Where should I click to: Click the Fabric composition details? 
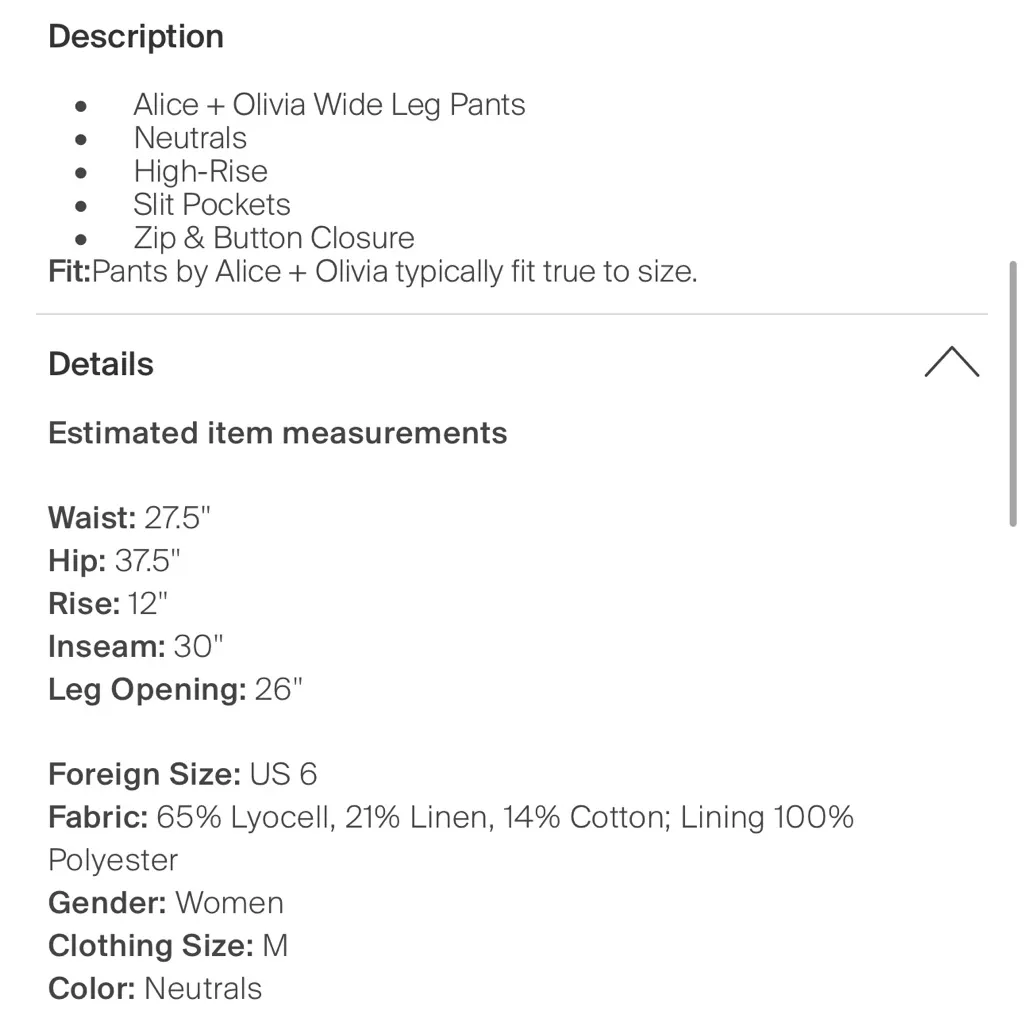450,817
